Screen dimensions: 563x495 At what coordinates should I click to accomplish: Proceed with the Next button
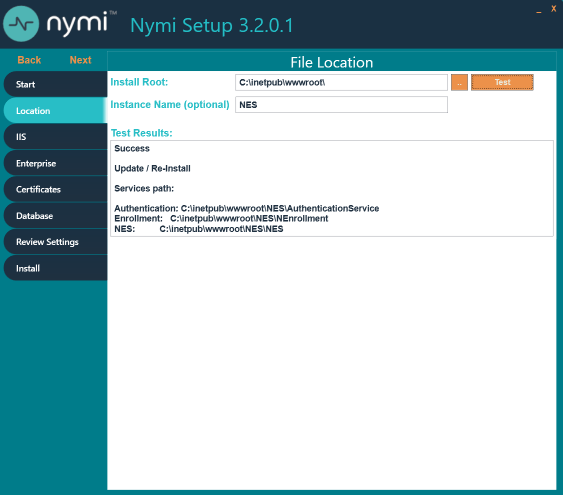coord(80,60)
